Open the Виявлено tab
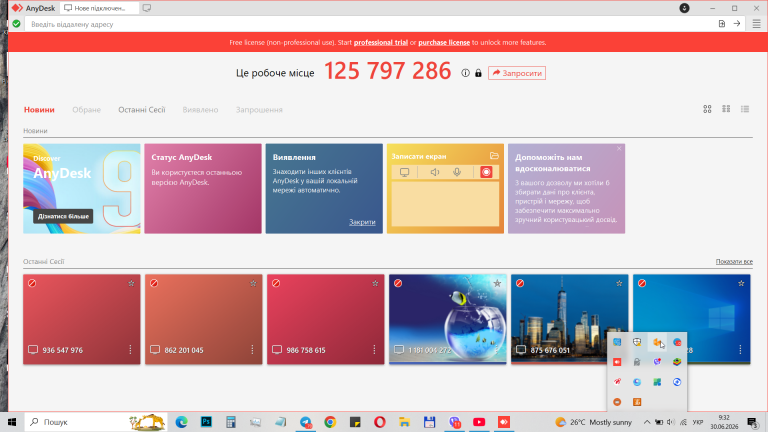The height and width of the screenshot is (432, 768). point(200,110)
